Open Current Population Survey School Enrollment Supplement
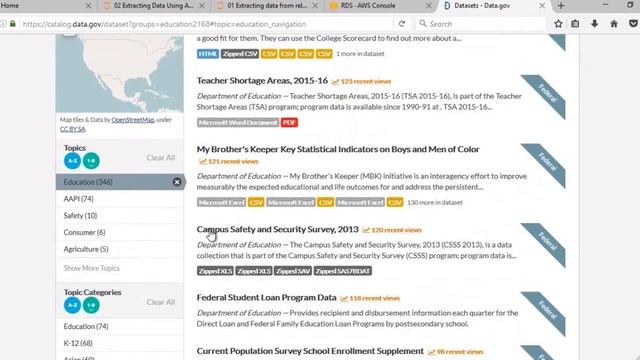640x360 pixels. tap(310, 351)
